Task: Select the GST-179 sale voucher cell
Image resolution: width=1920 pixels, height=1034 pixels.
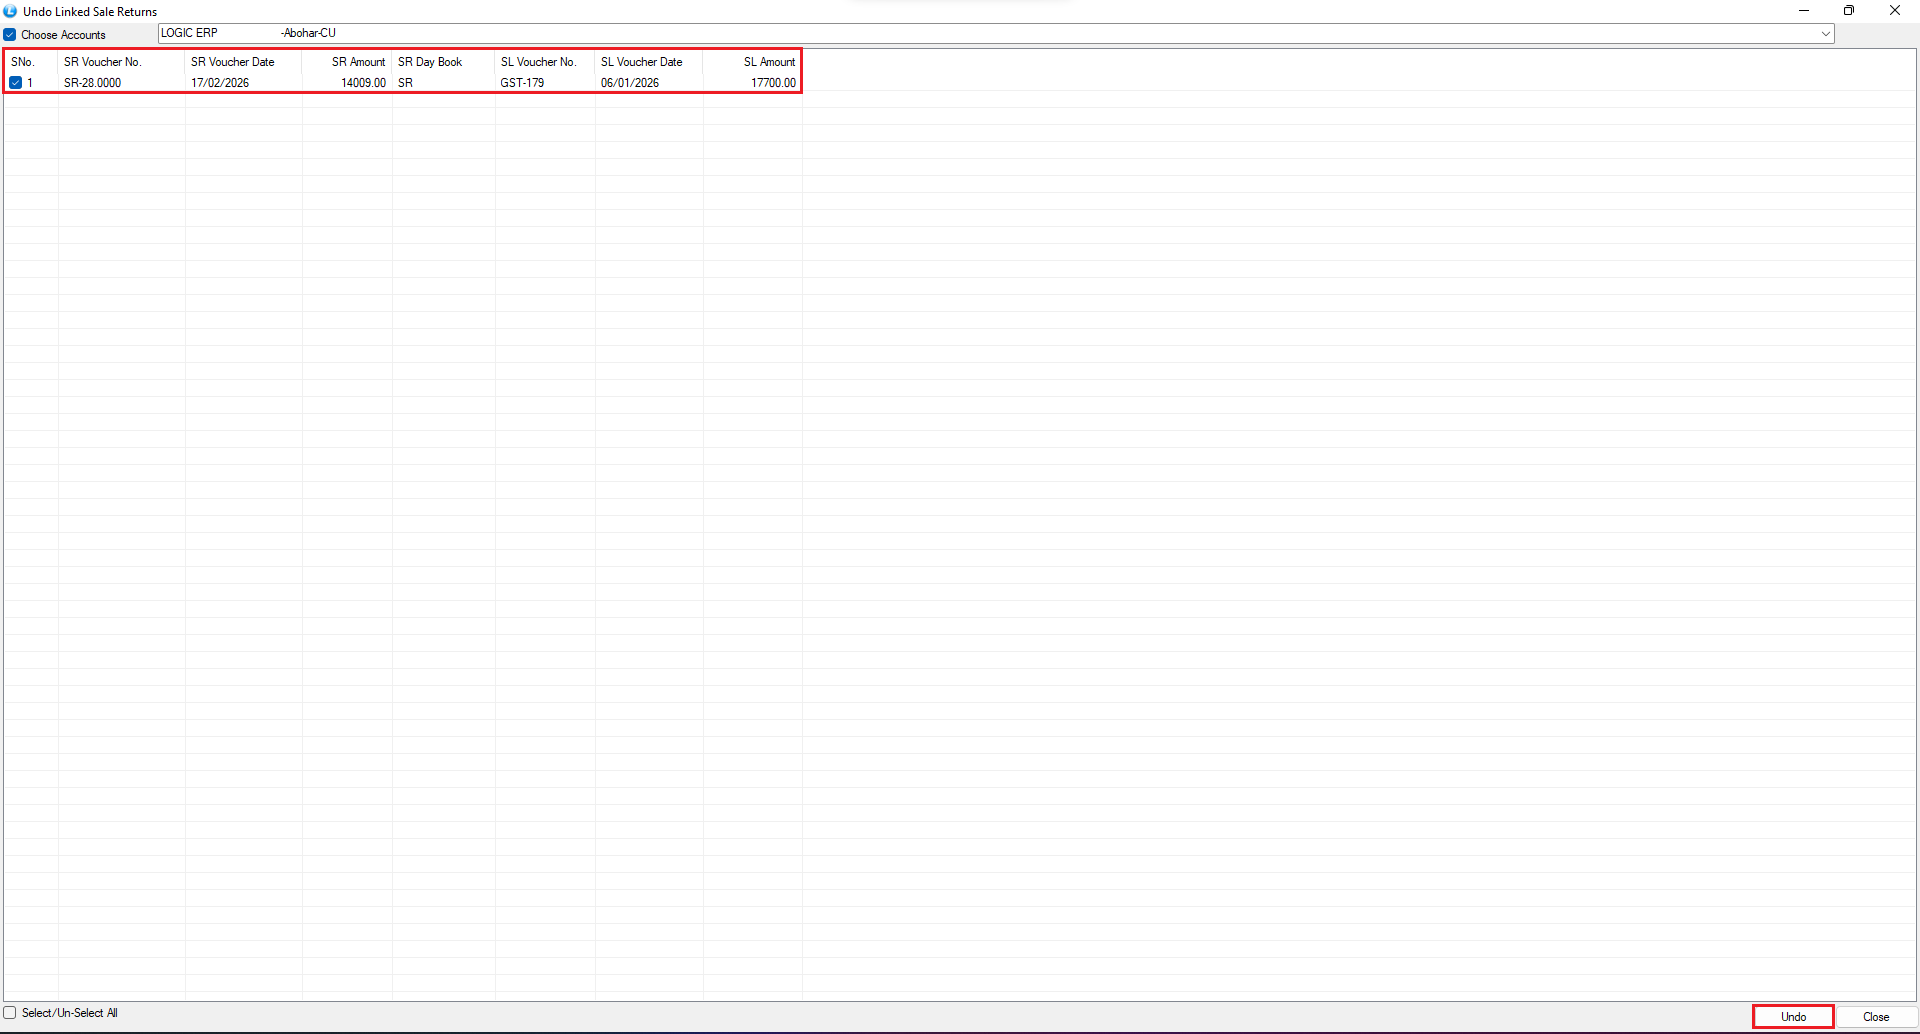Action: click(x=522, y=83)
